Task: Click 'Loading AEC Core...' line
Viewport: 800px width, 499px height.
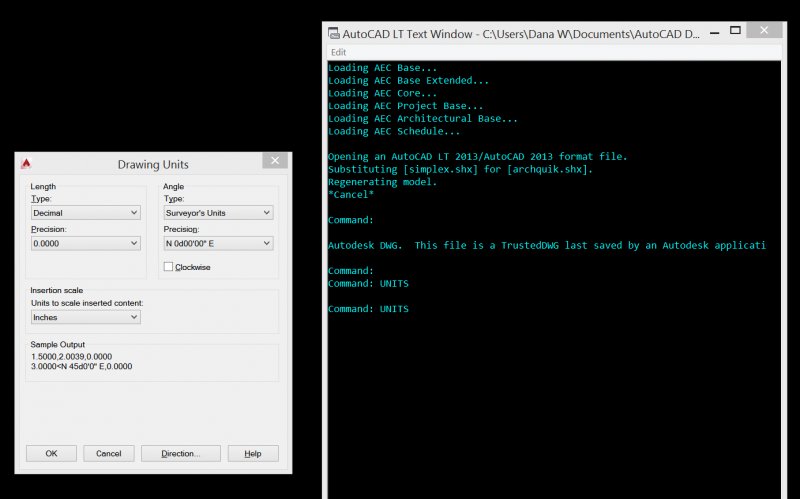Action: pos(382,93)
